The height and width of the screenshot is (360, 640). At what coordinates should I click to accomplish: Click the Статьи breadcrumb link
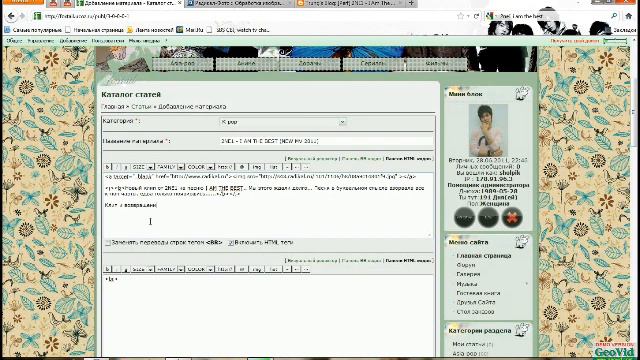(141, 107)
